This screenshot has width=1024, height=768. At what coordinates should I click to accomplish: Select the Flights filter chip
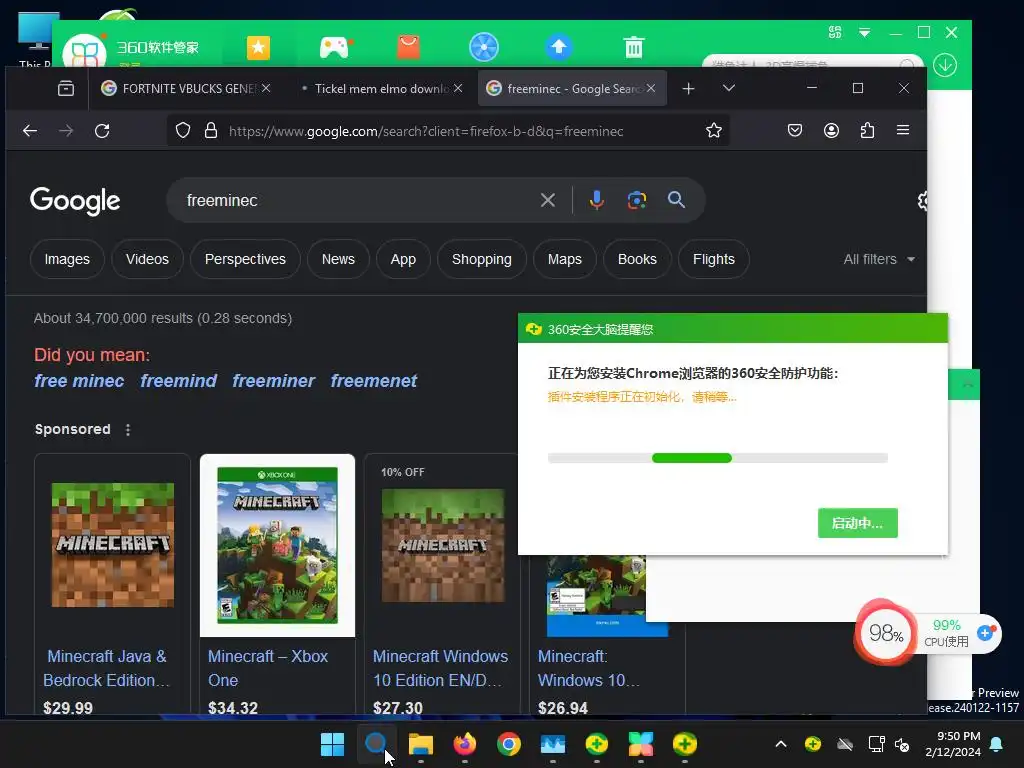[x=714, y=259]
